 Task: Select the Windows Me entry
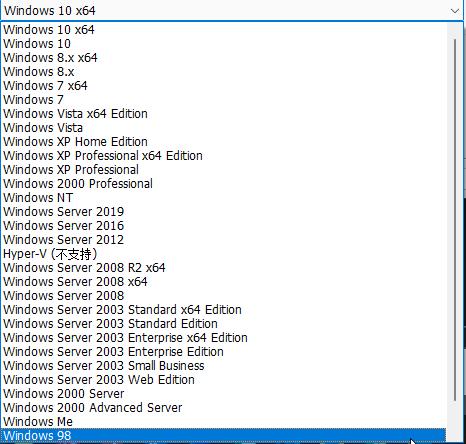click(223, 422)
